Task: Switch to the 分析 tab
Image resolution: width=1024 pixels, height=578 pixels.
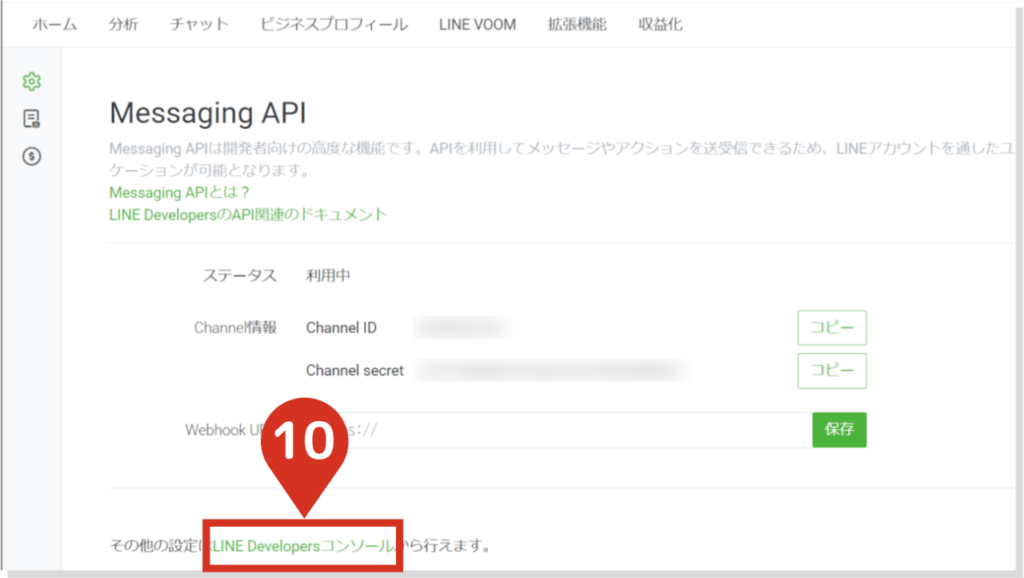Action: click(x=124, y=24)
